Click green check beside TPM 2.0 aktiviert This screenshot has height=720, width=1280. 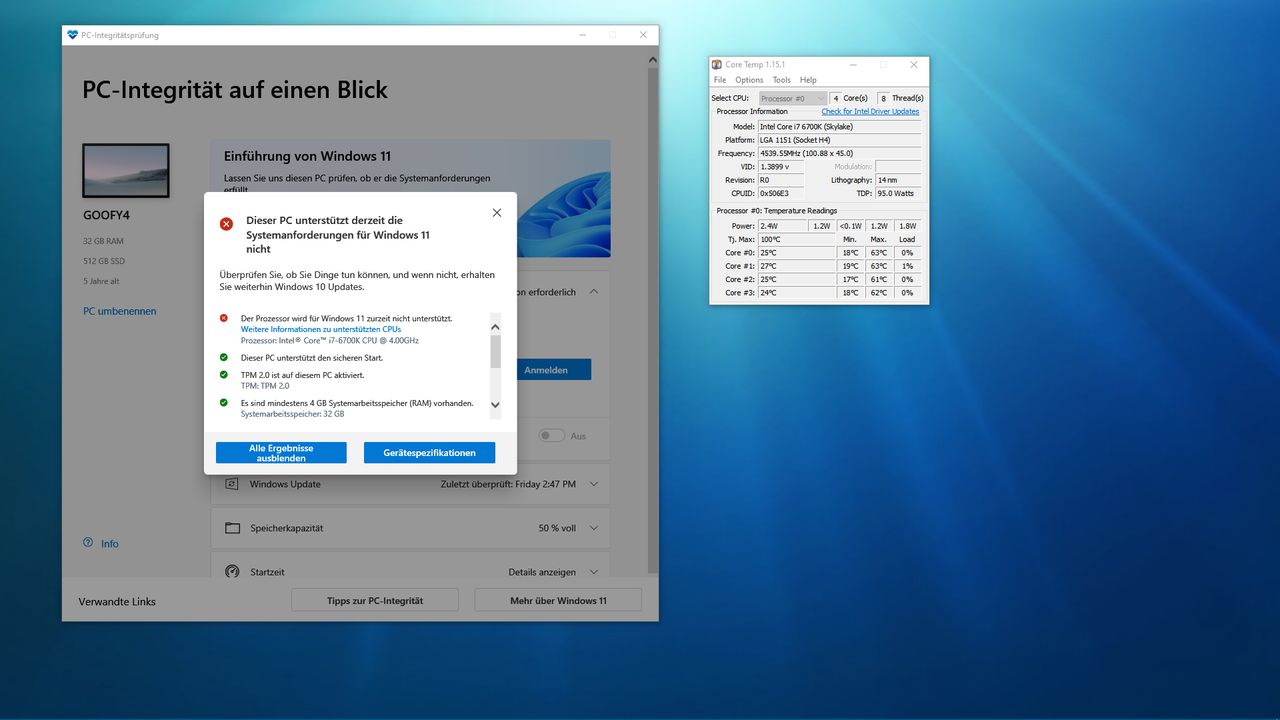point(224,375)
